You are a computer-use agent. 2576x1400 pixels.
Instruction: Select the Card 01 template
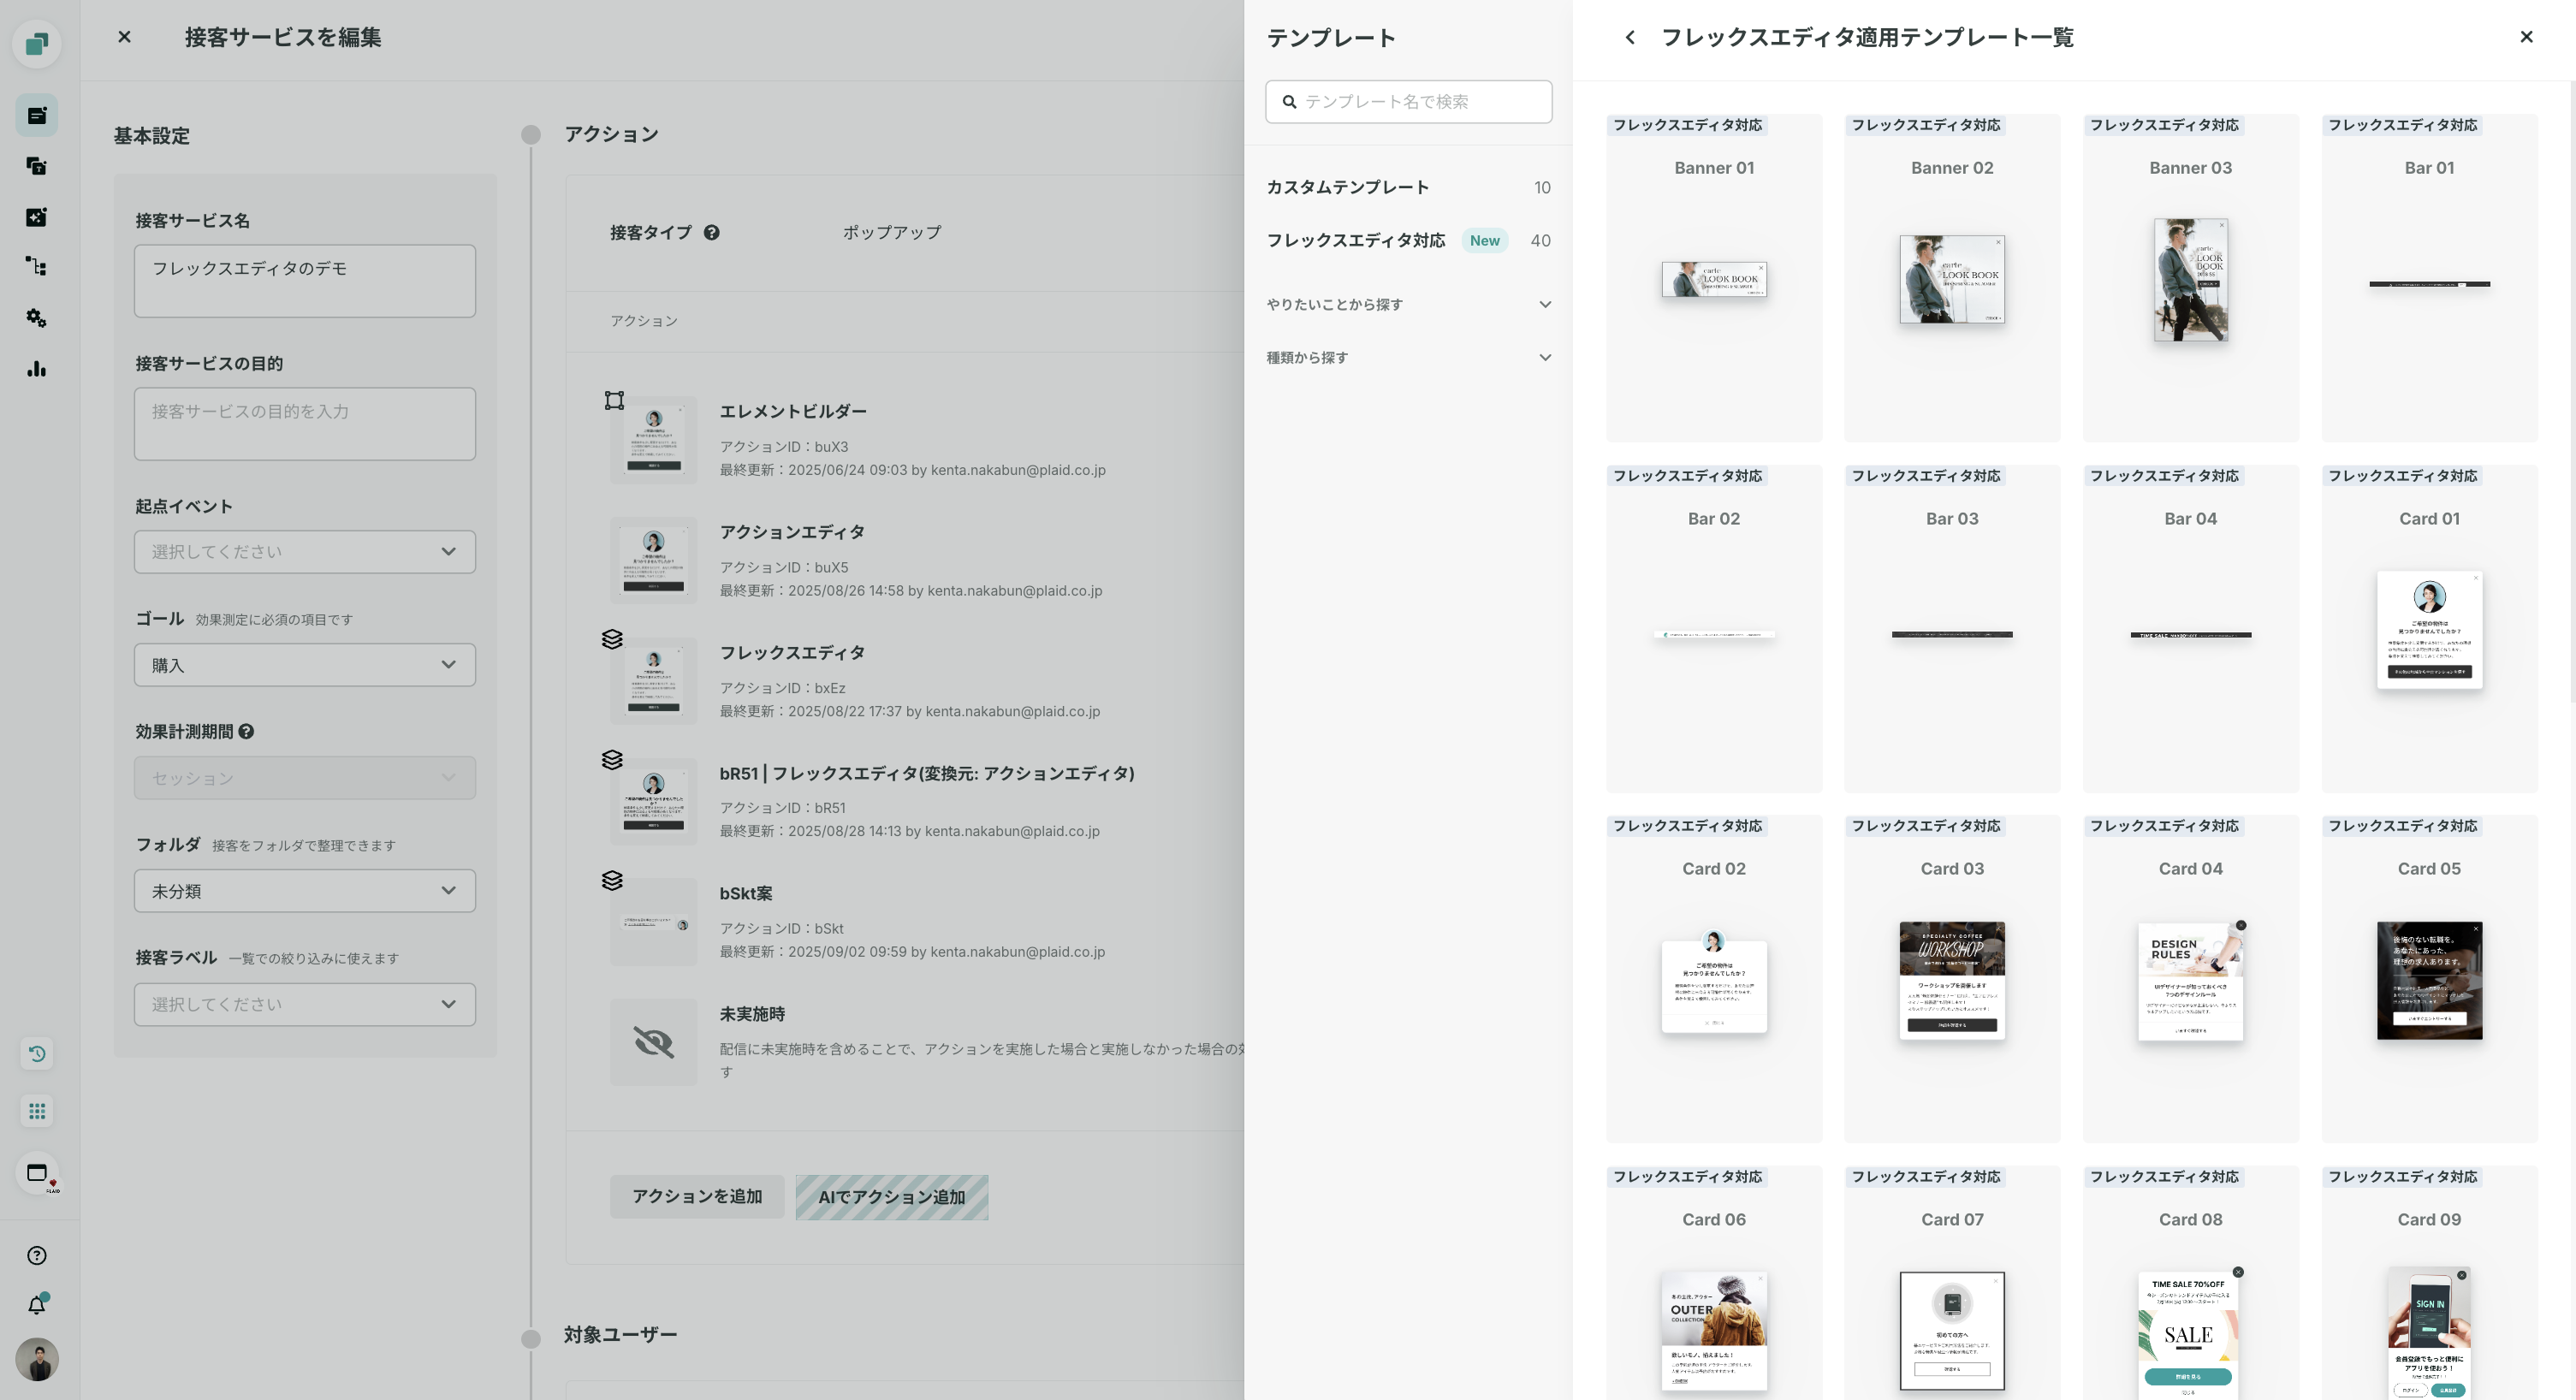click(2429, 629)
